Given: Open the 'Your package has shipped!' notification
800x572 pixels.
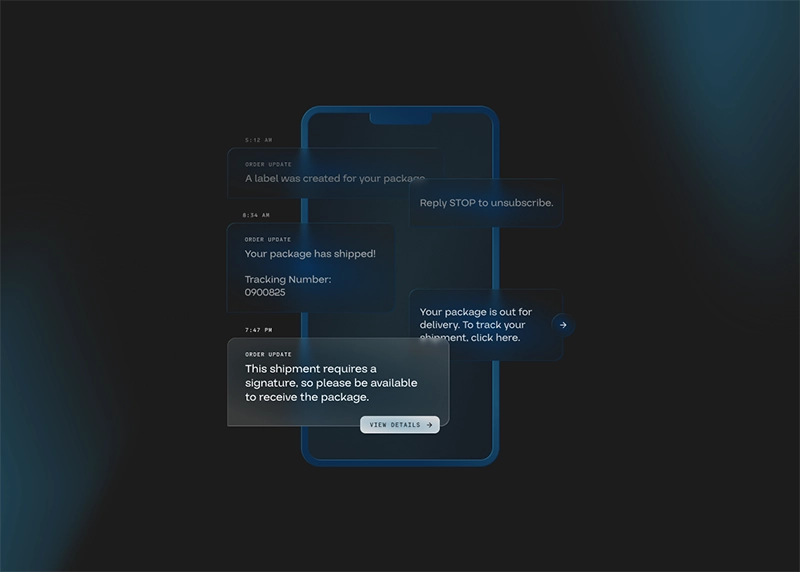Looking at the screenshot, I should [x=310, y=267].
